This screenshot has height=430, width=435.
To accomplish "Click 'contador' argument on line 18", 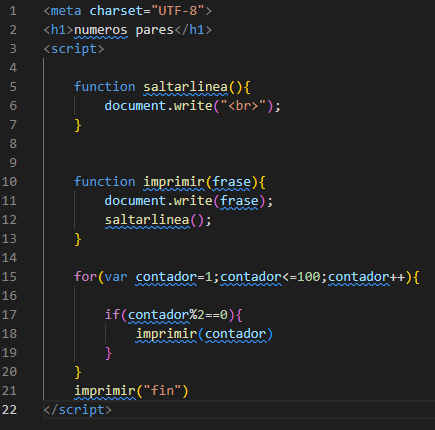I will coord(235,334).
